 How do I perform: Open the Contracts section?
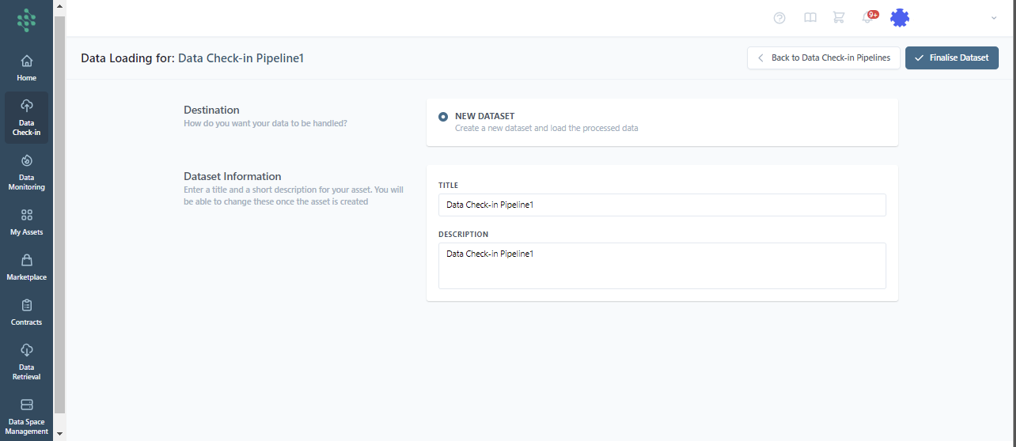click(27, 311)
